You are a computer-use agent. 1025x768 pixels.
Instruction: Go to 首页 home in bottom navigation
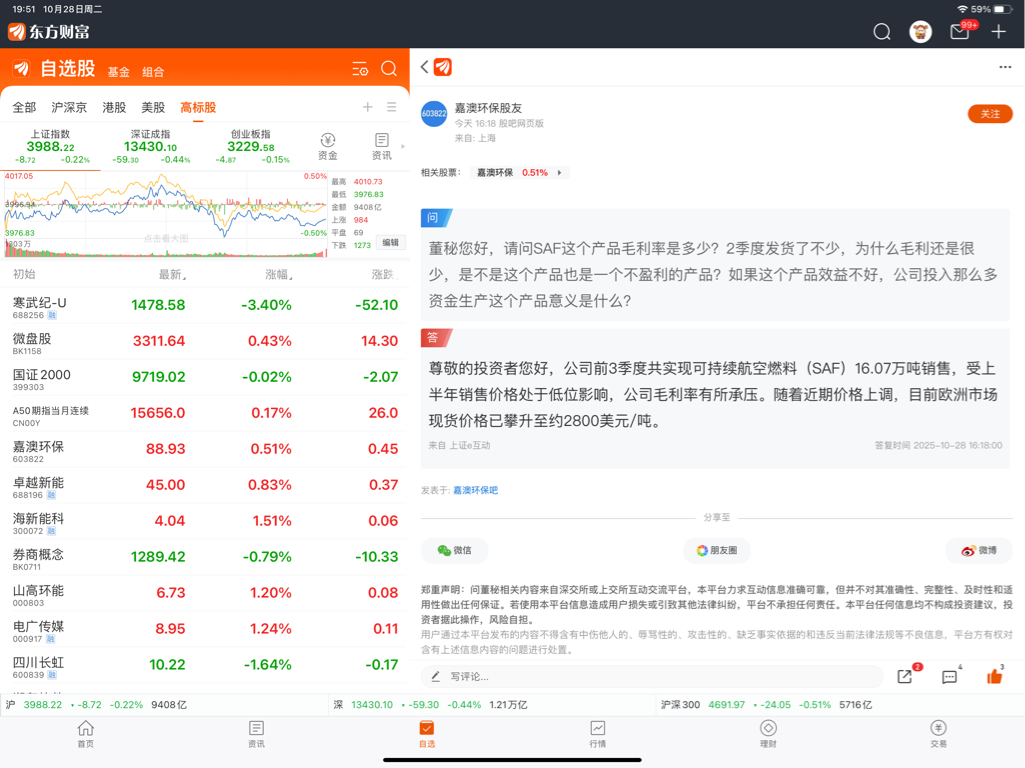pos(86,733)
